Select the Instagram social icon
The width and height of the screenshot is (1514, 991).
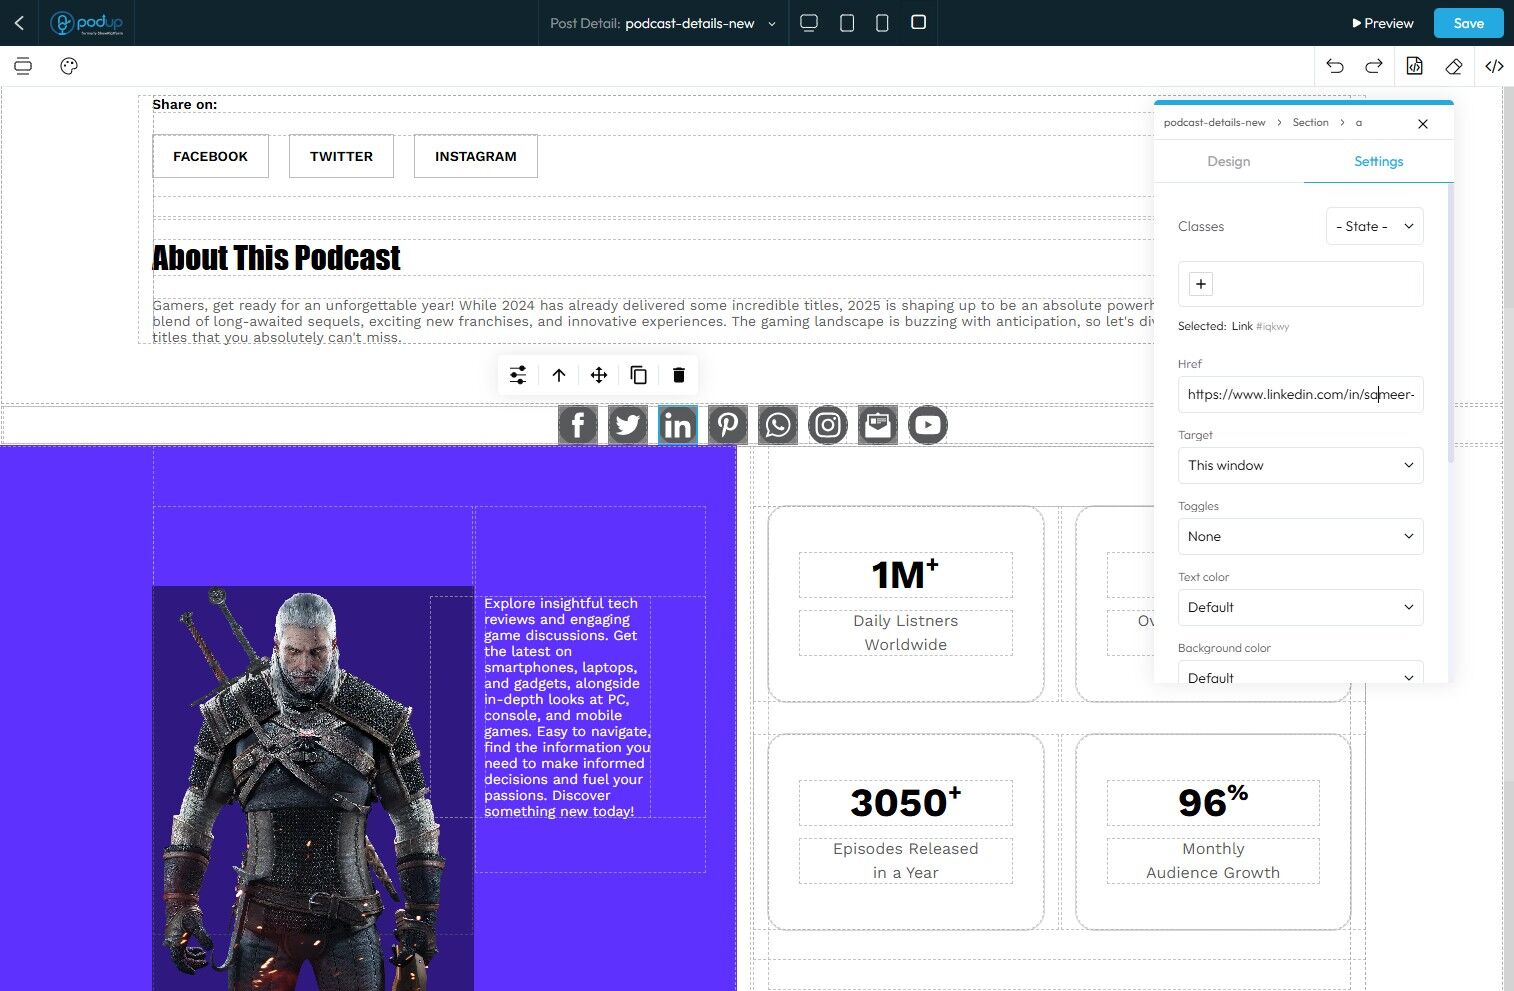click(828, 425)
